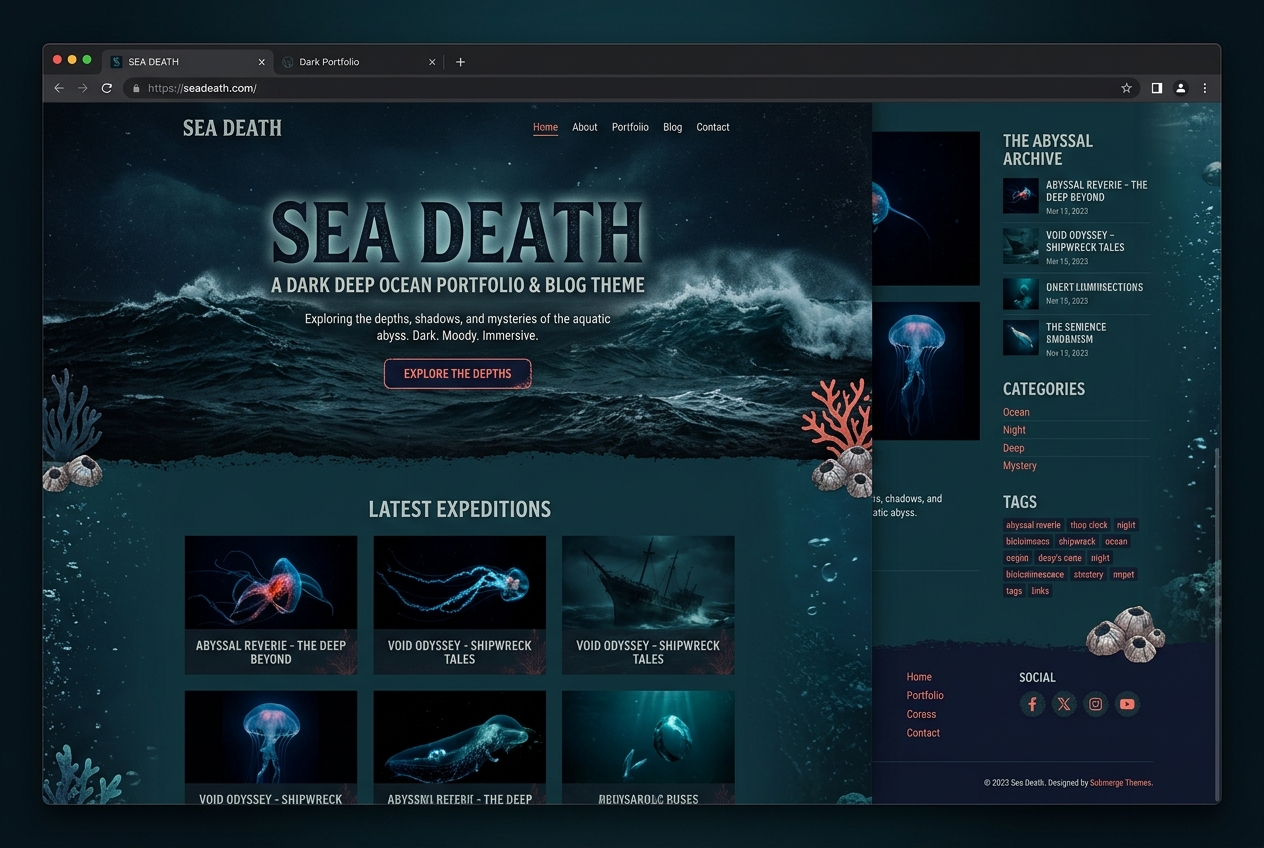
Task: Open the X social icon in footer
Action: click(1064, 704)
